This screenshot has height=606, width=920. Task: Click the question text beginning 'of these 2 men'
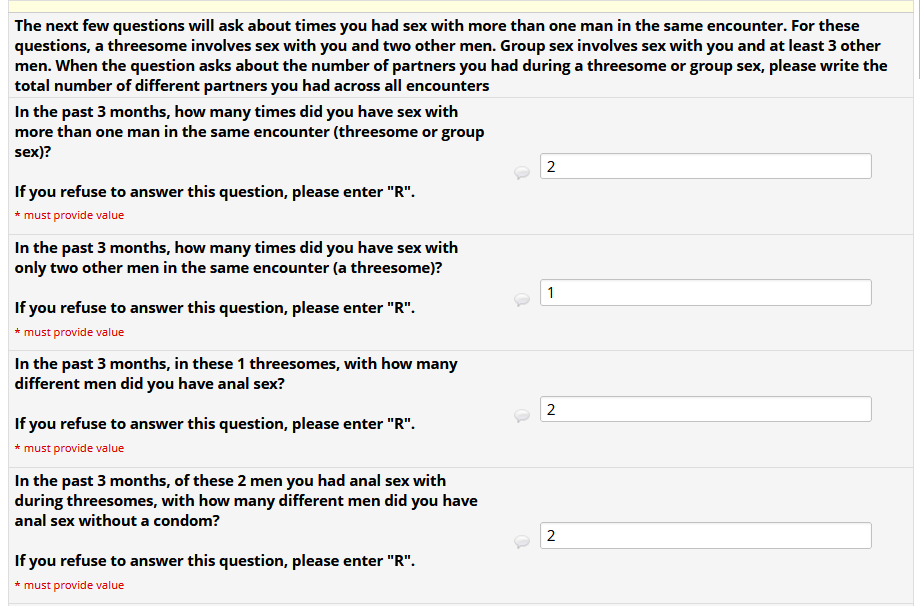pyautogui.click(x=245, y=501)
